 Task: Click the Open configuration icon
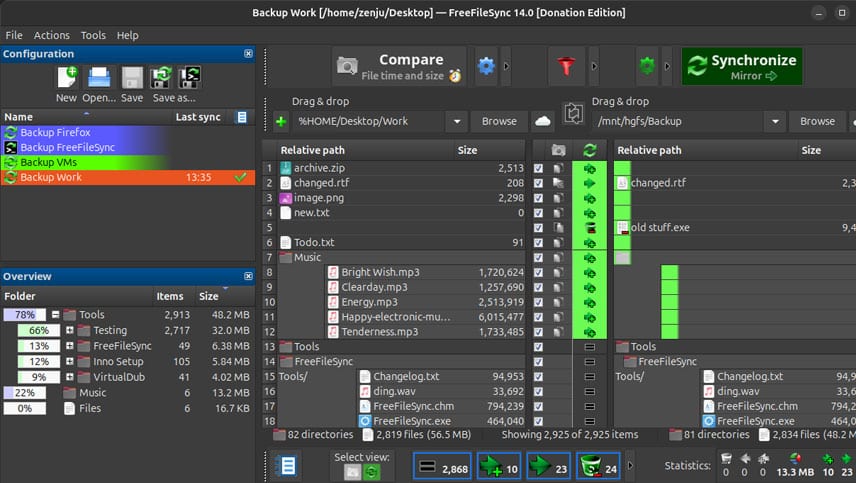(99, 77)
